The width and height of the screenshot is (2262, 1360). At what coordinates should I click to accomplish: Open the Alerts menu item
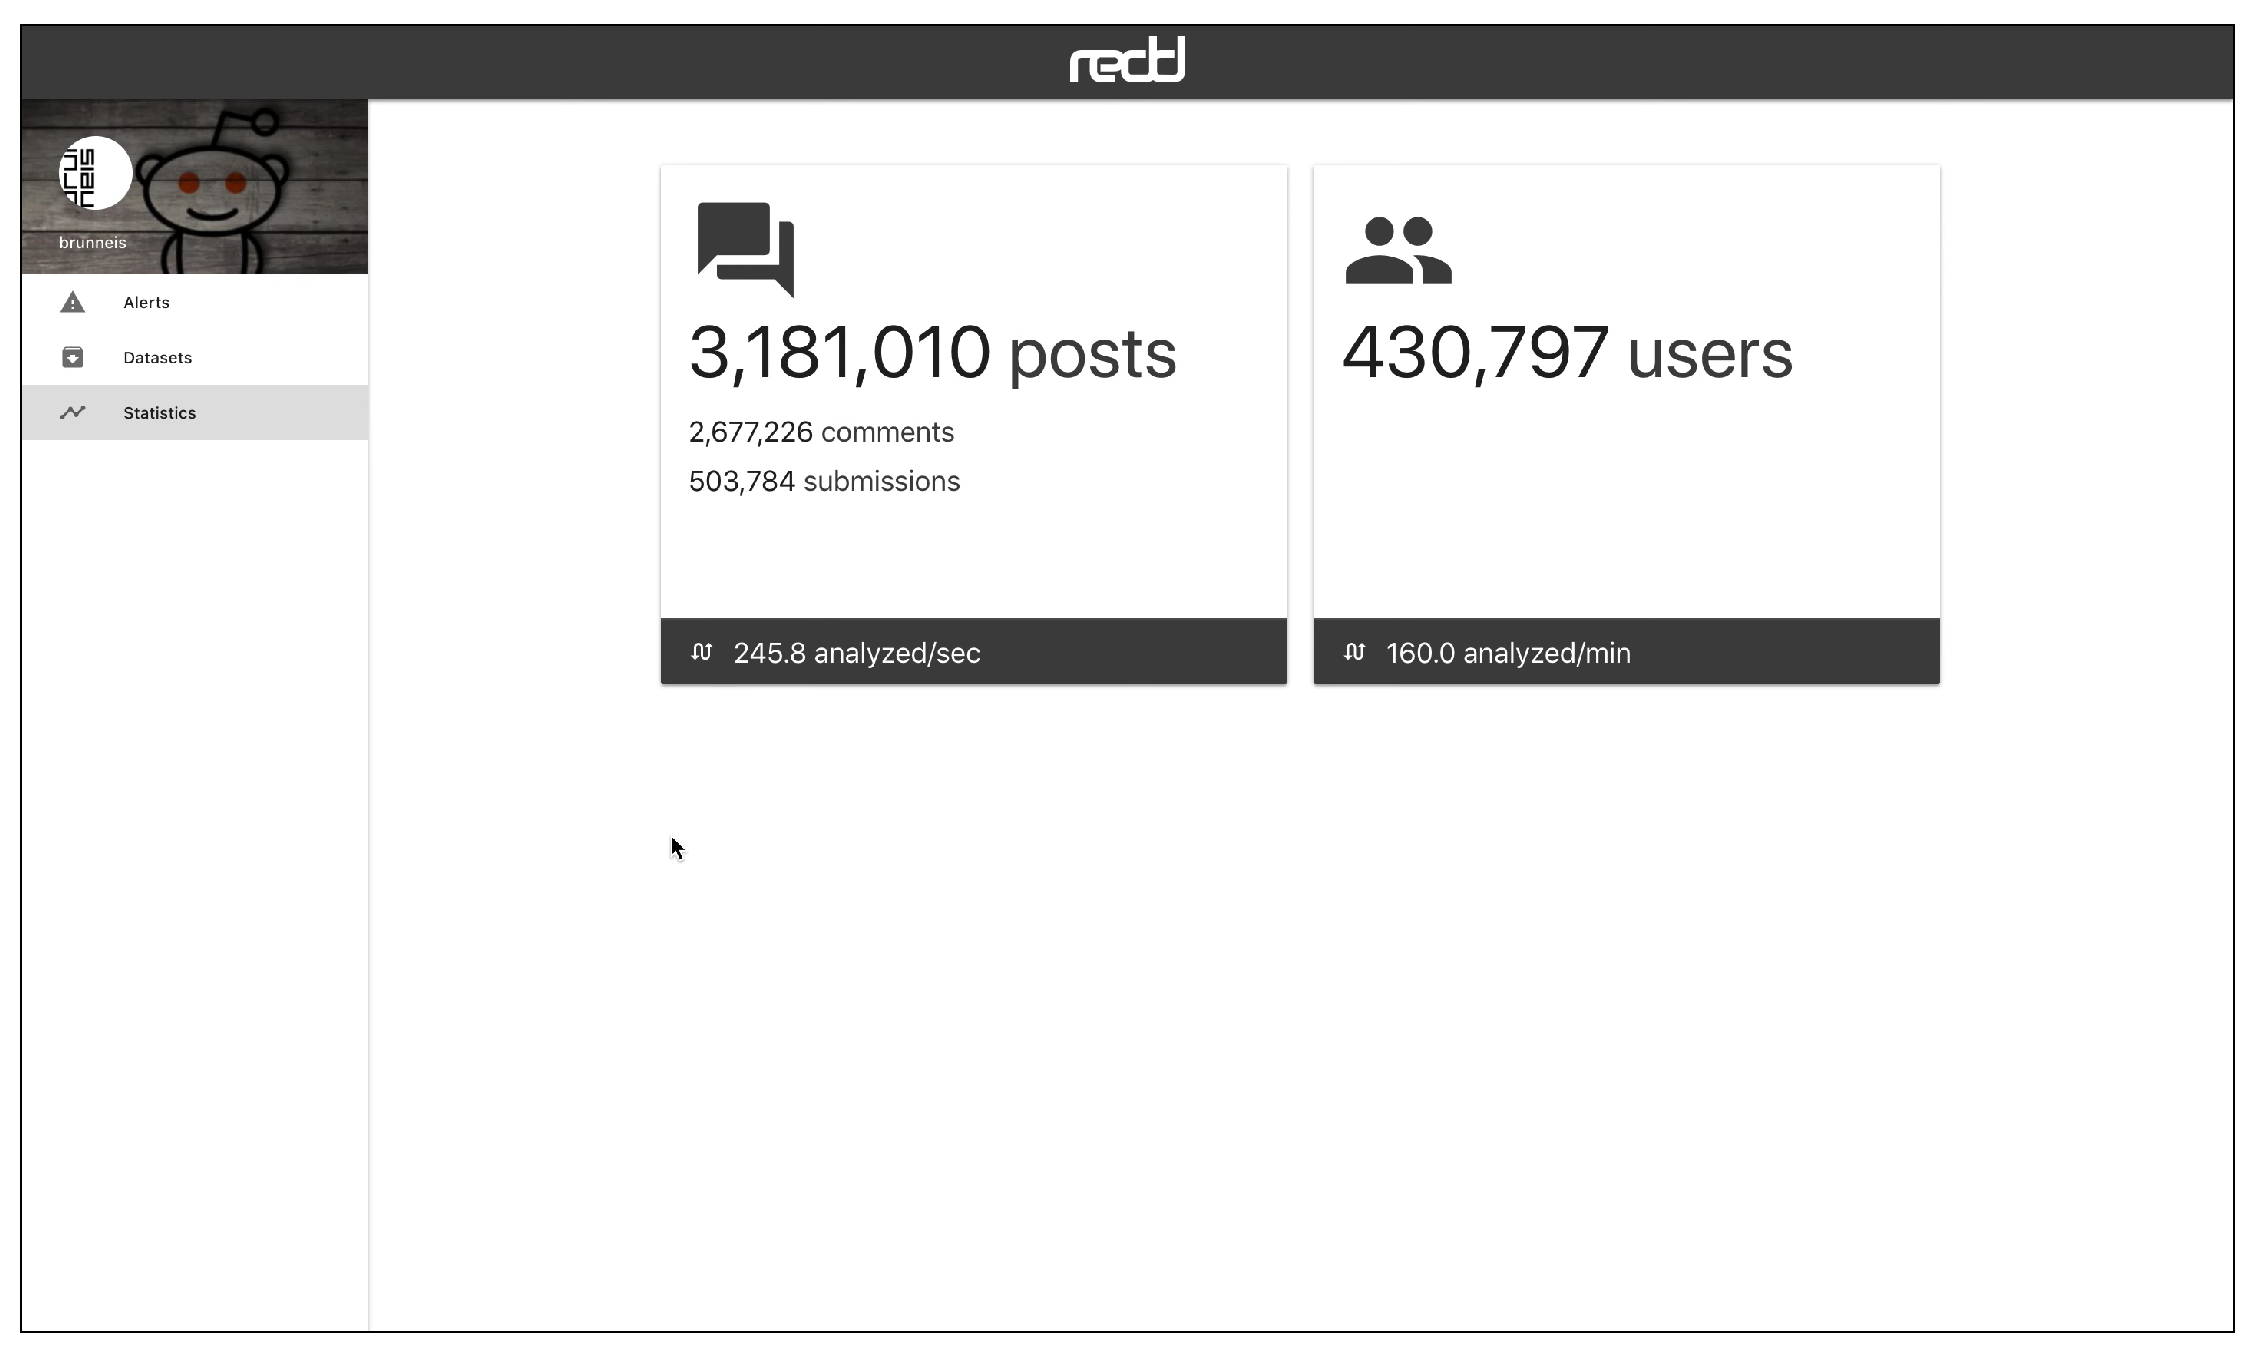[146, 302]
